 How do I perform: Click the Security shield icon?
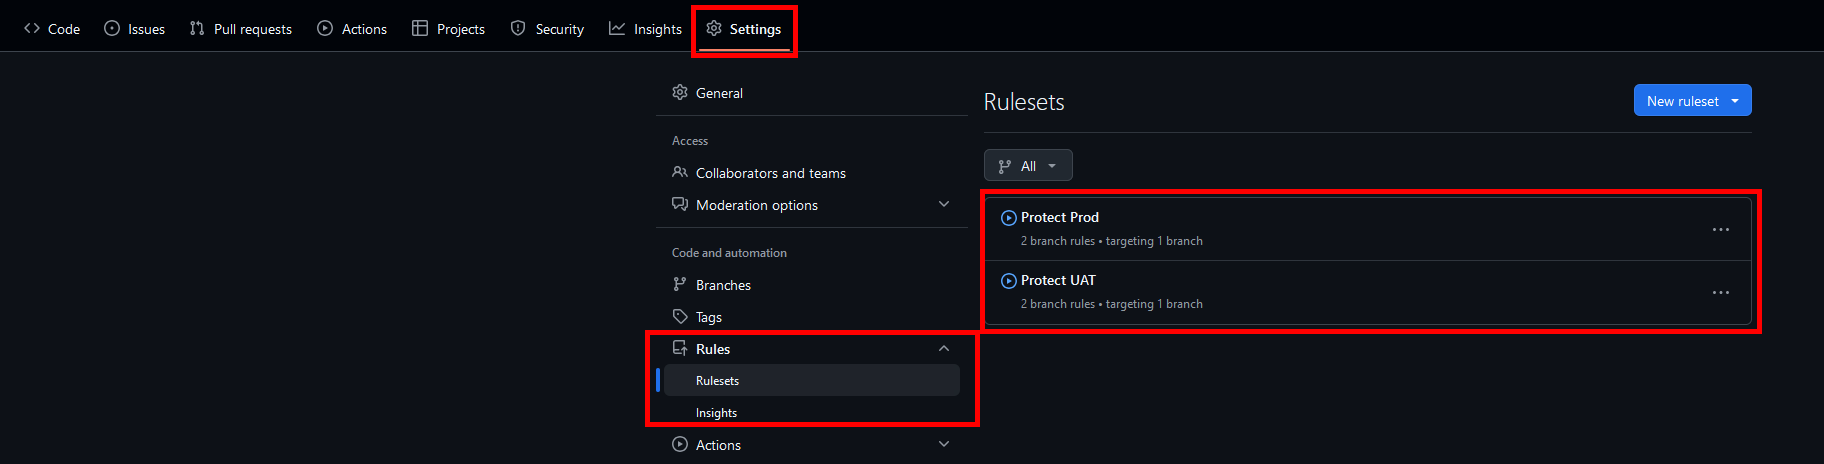tap(518, 28)
